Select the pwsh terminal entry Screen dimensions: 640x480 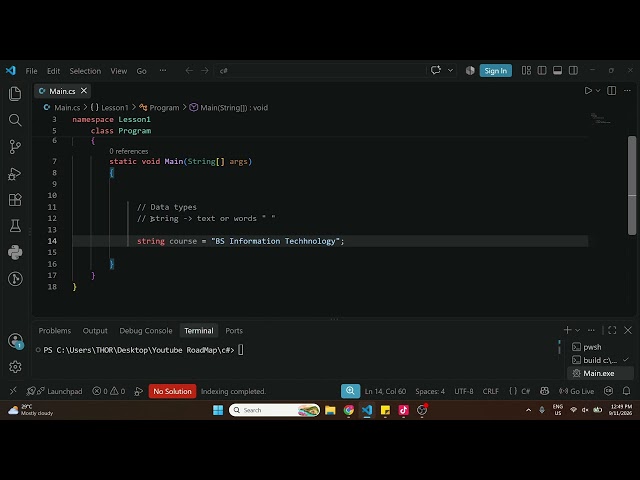tap(600, 347)
